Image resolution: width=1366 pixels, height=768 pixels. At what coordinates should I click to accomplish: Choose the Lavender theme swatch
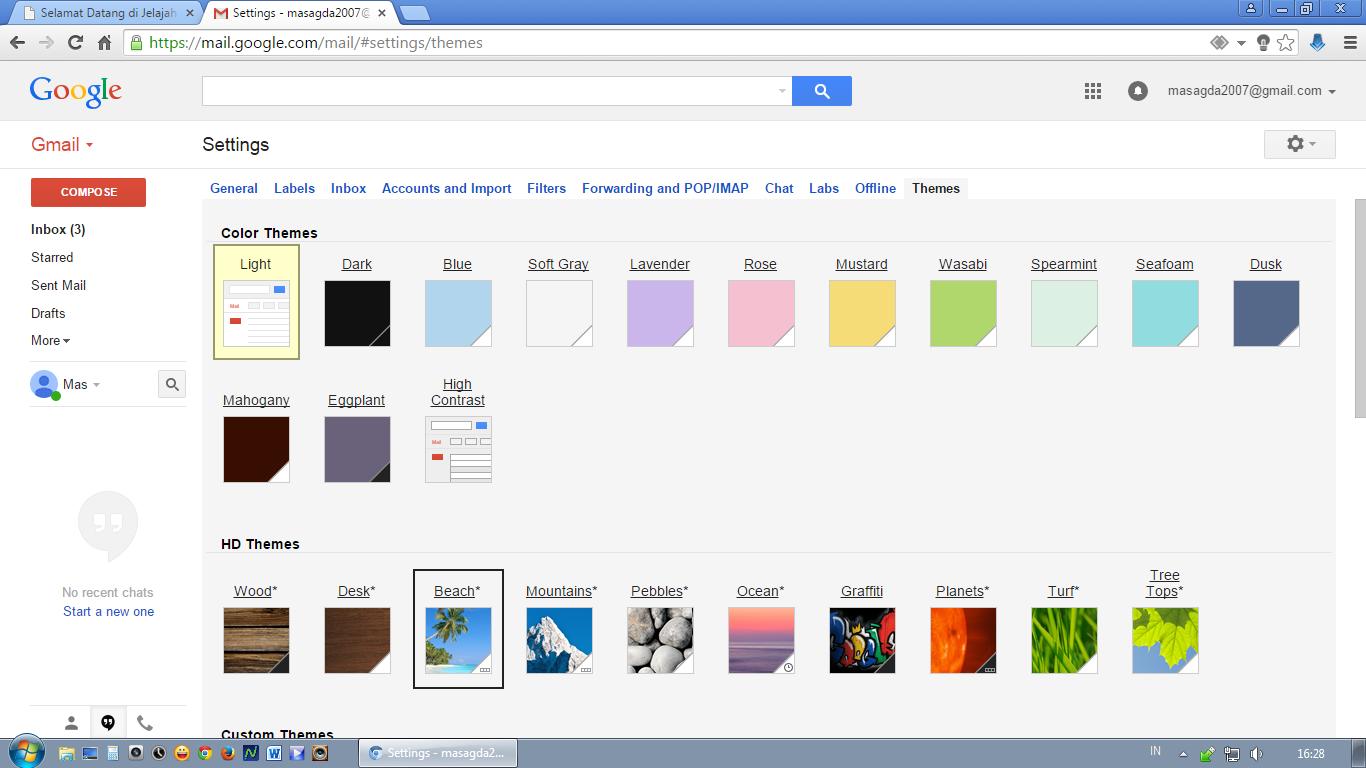click(660, 313)
